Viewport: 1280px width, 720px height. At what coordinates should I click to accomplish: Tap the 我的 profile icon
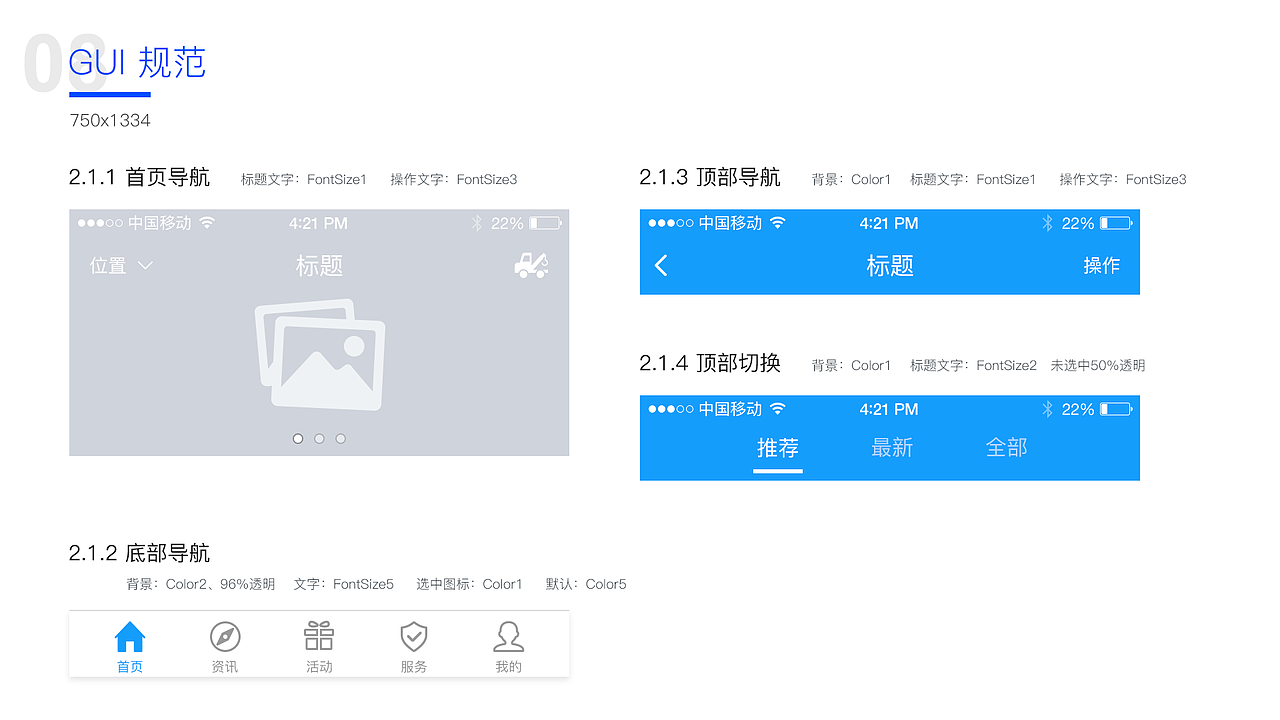tap(508, 637)
